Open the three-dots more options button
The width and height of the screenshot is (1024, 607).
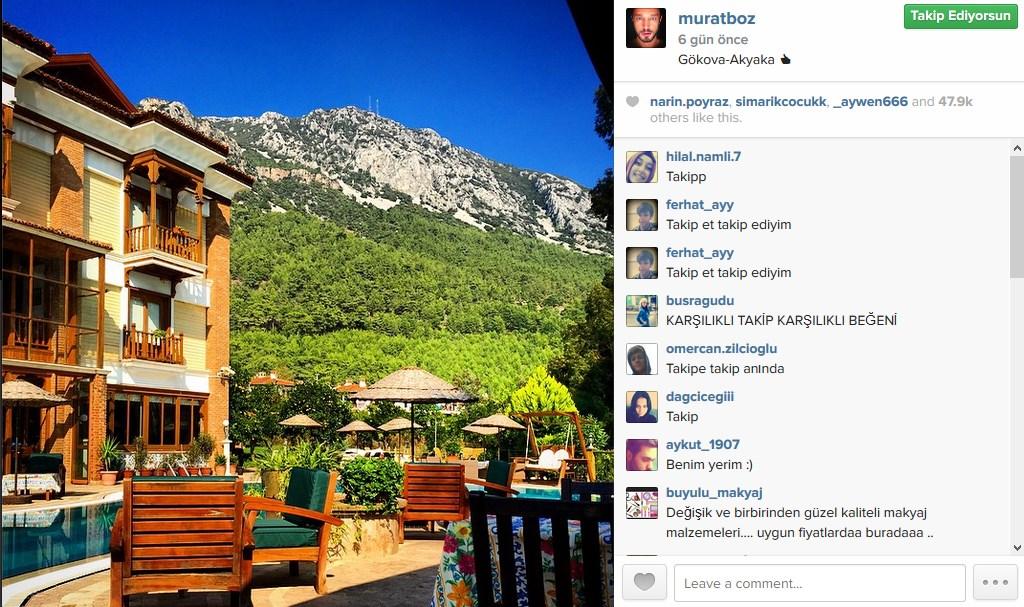click(995, 582)
